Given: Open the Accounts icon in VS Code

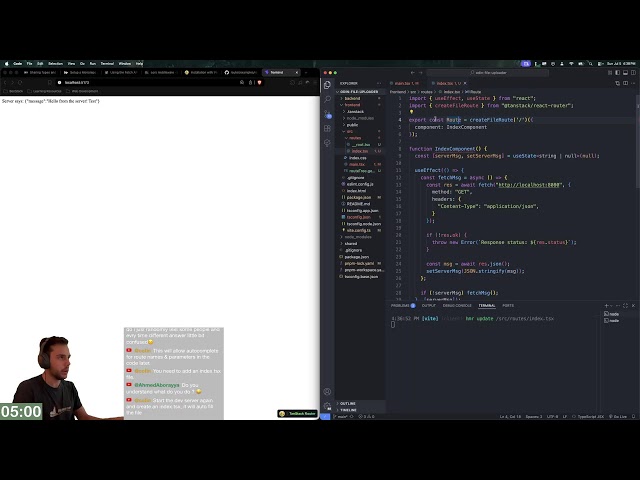Looking at the screenshot, I should pyautogui.click(x=327, y=391).
